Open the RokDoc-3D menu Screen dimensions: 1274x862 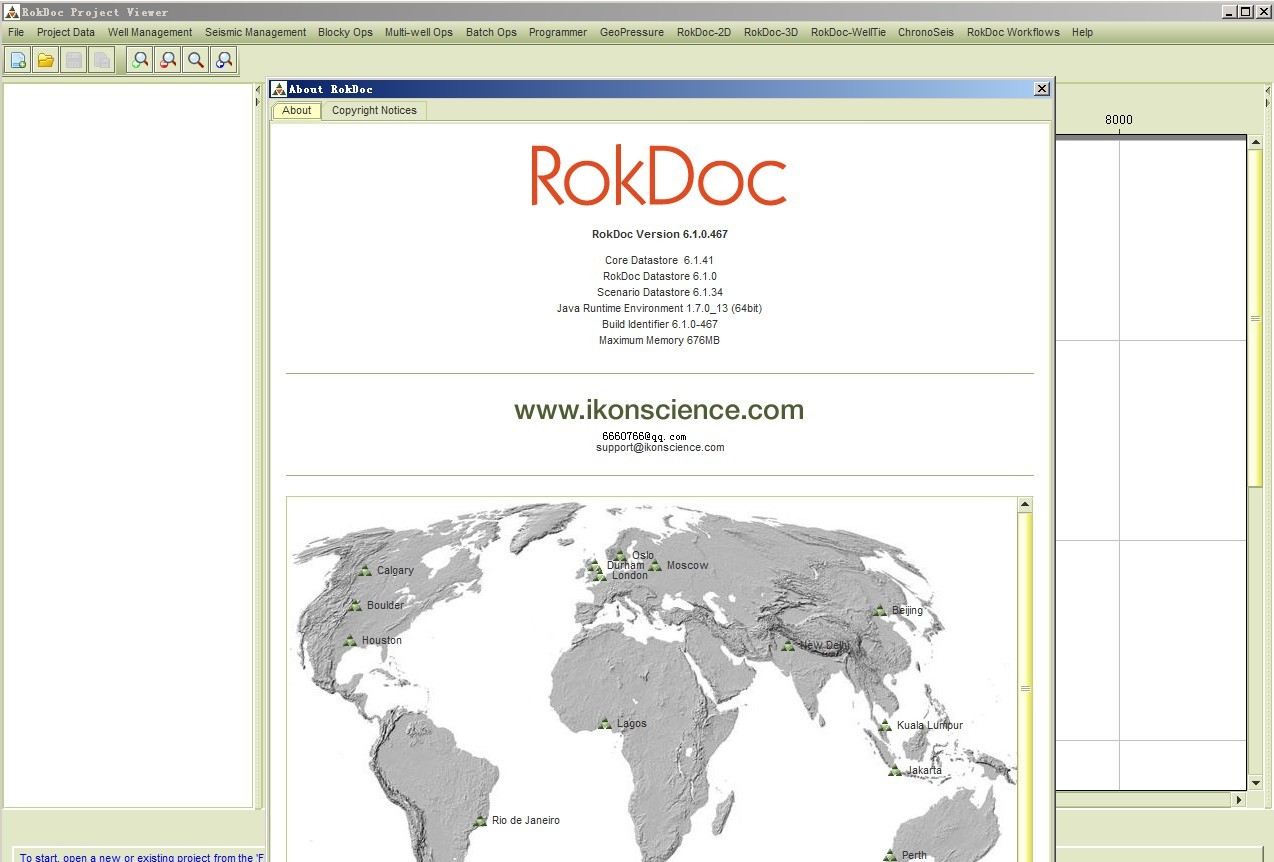pos(771,32)
